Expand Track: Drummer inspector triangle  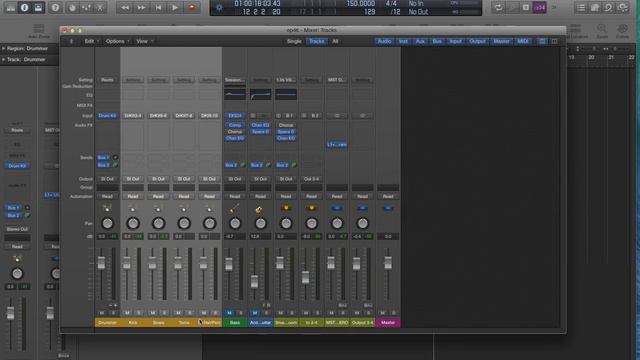click(x=4, y=60)
